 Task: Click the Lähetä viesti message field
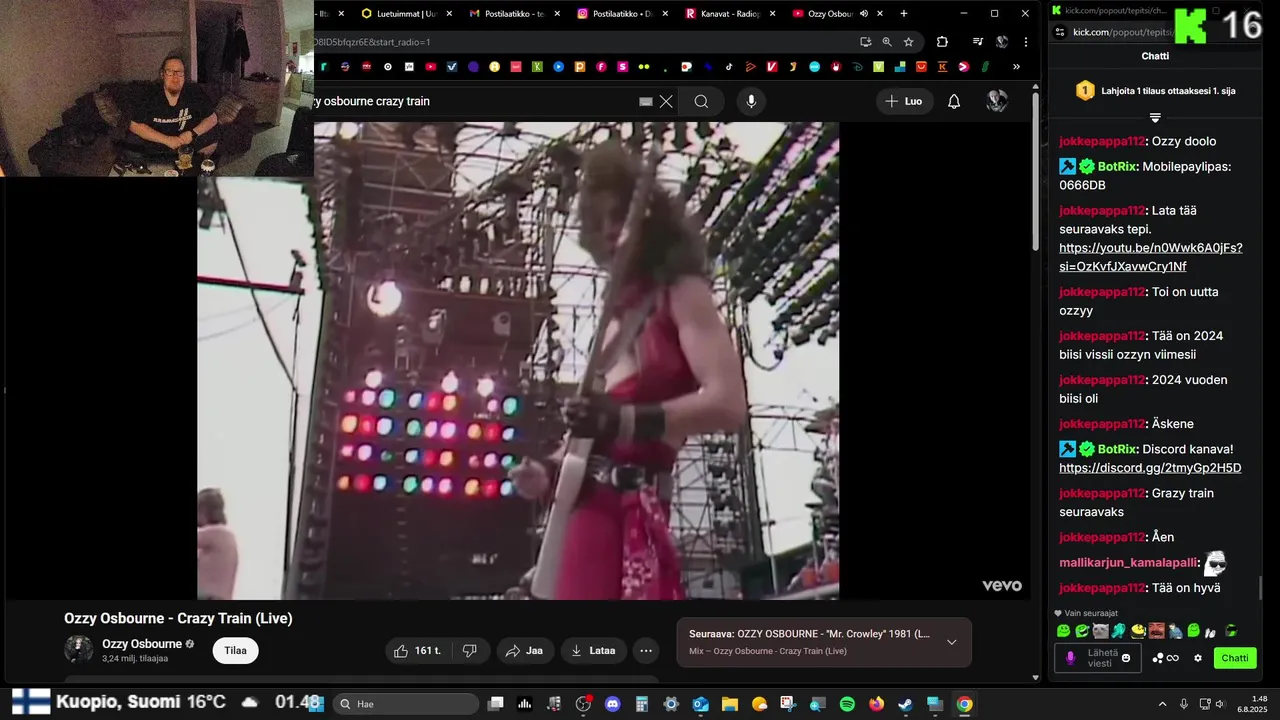pos(1100,658)
